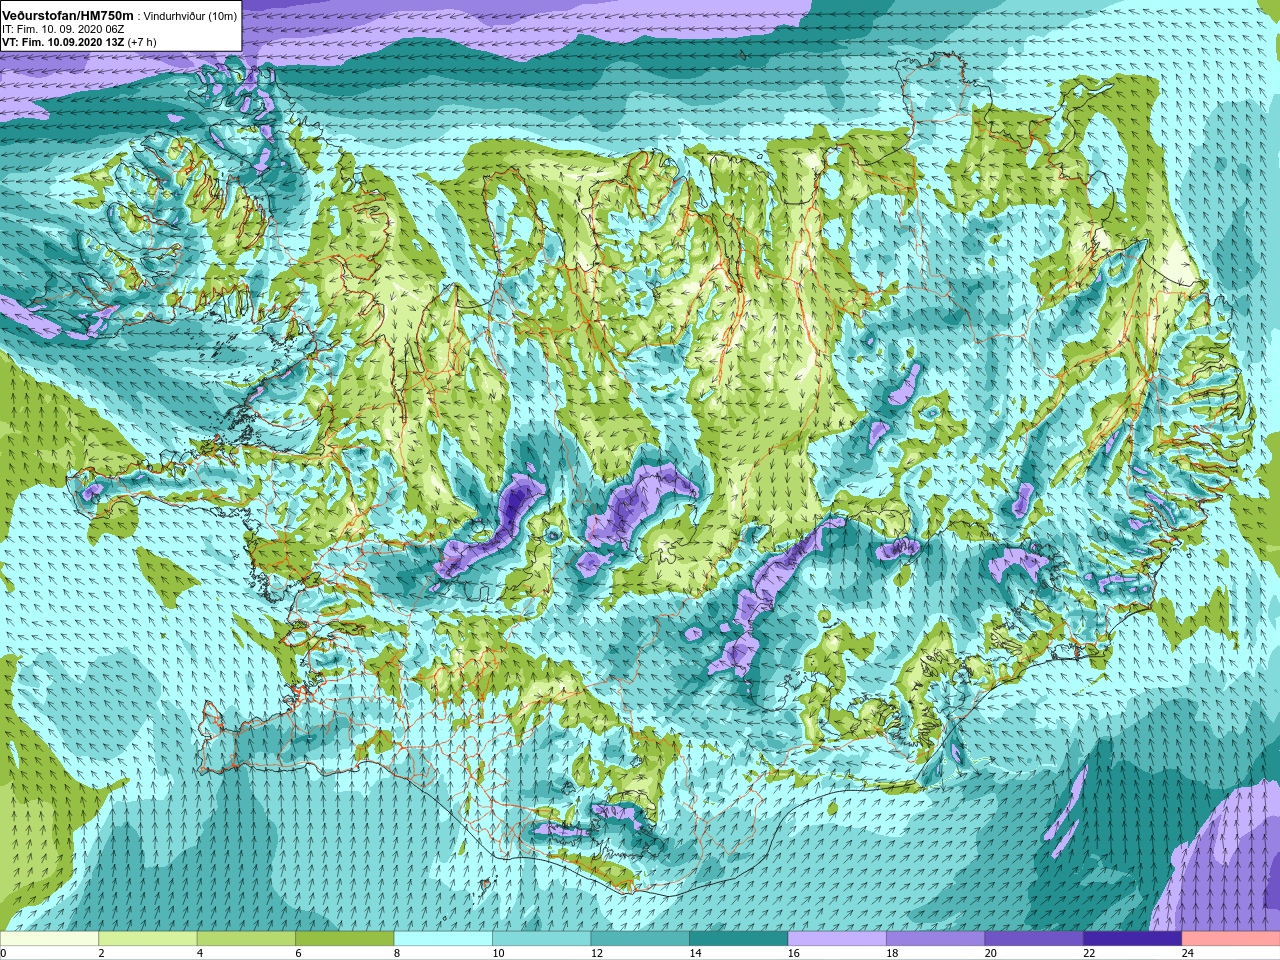Choose the legend color between 10 and 12
The width and height of the screenshot is (1280, 960).
[542, 939]
